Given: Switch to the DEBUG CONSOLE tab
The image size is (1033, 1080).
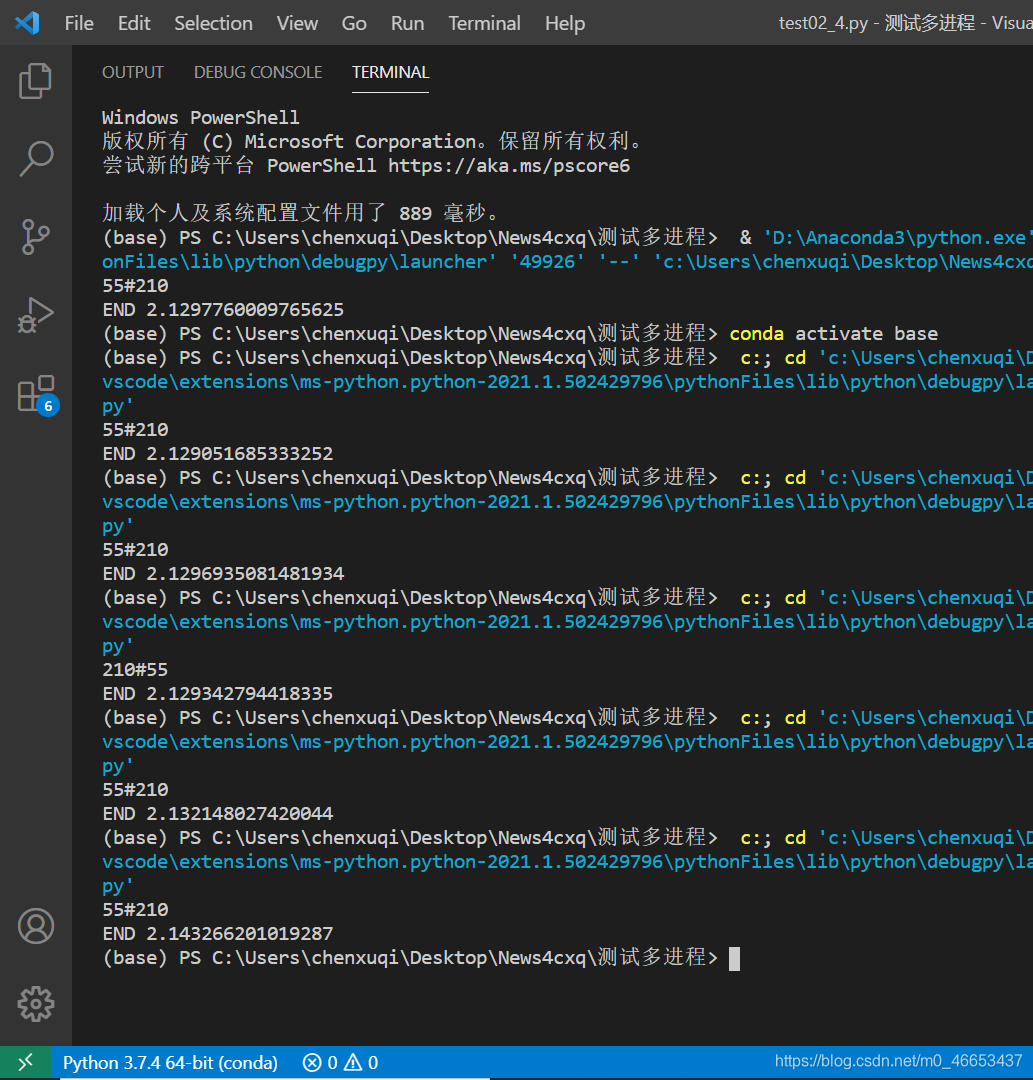Looking at the screenshot, I should click(x=257, y=71).
